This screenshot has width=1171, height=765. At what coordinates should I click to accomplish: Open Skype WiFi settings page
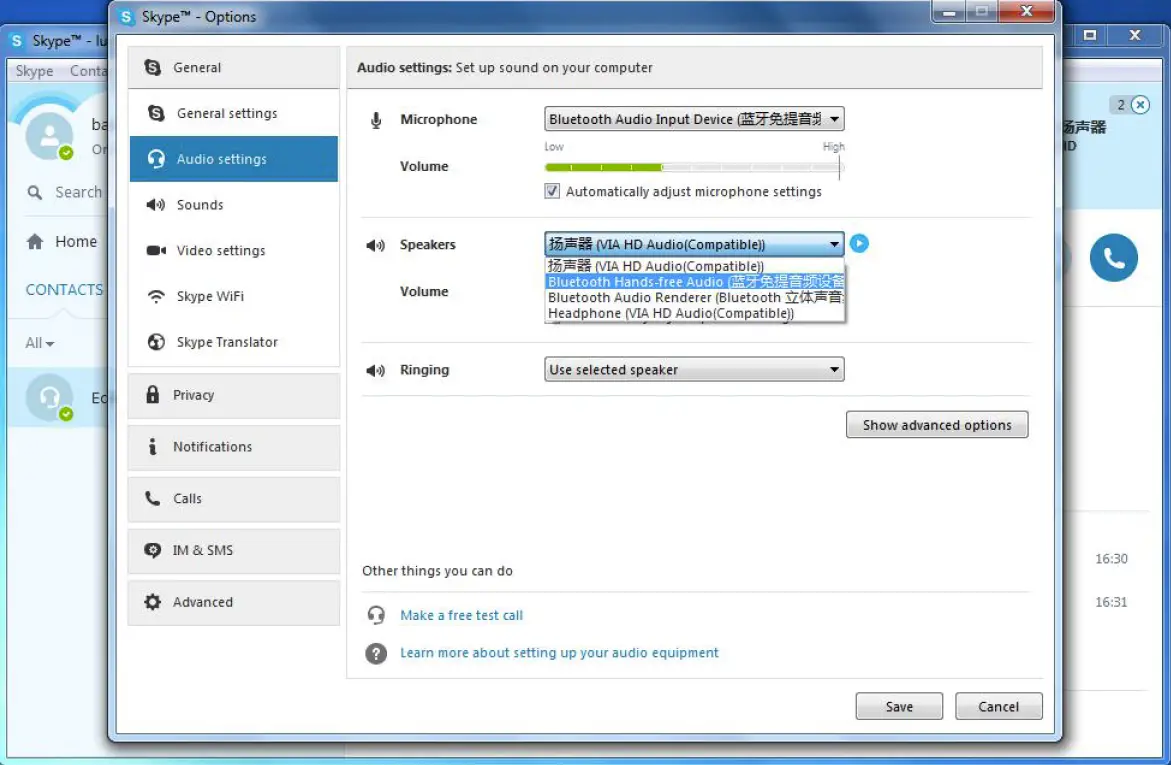point(234,297)
